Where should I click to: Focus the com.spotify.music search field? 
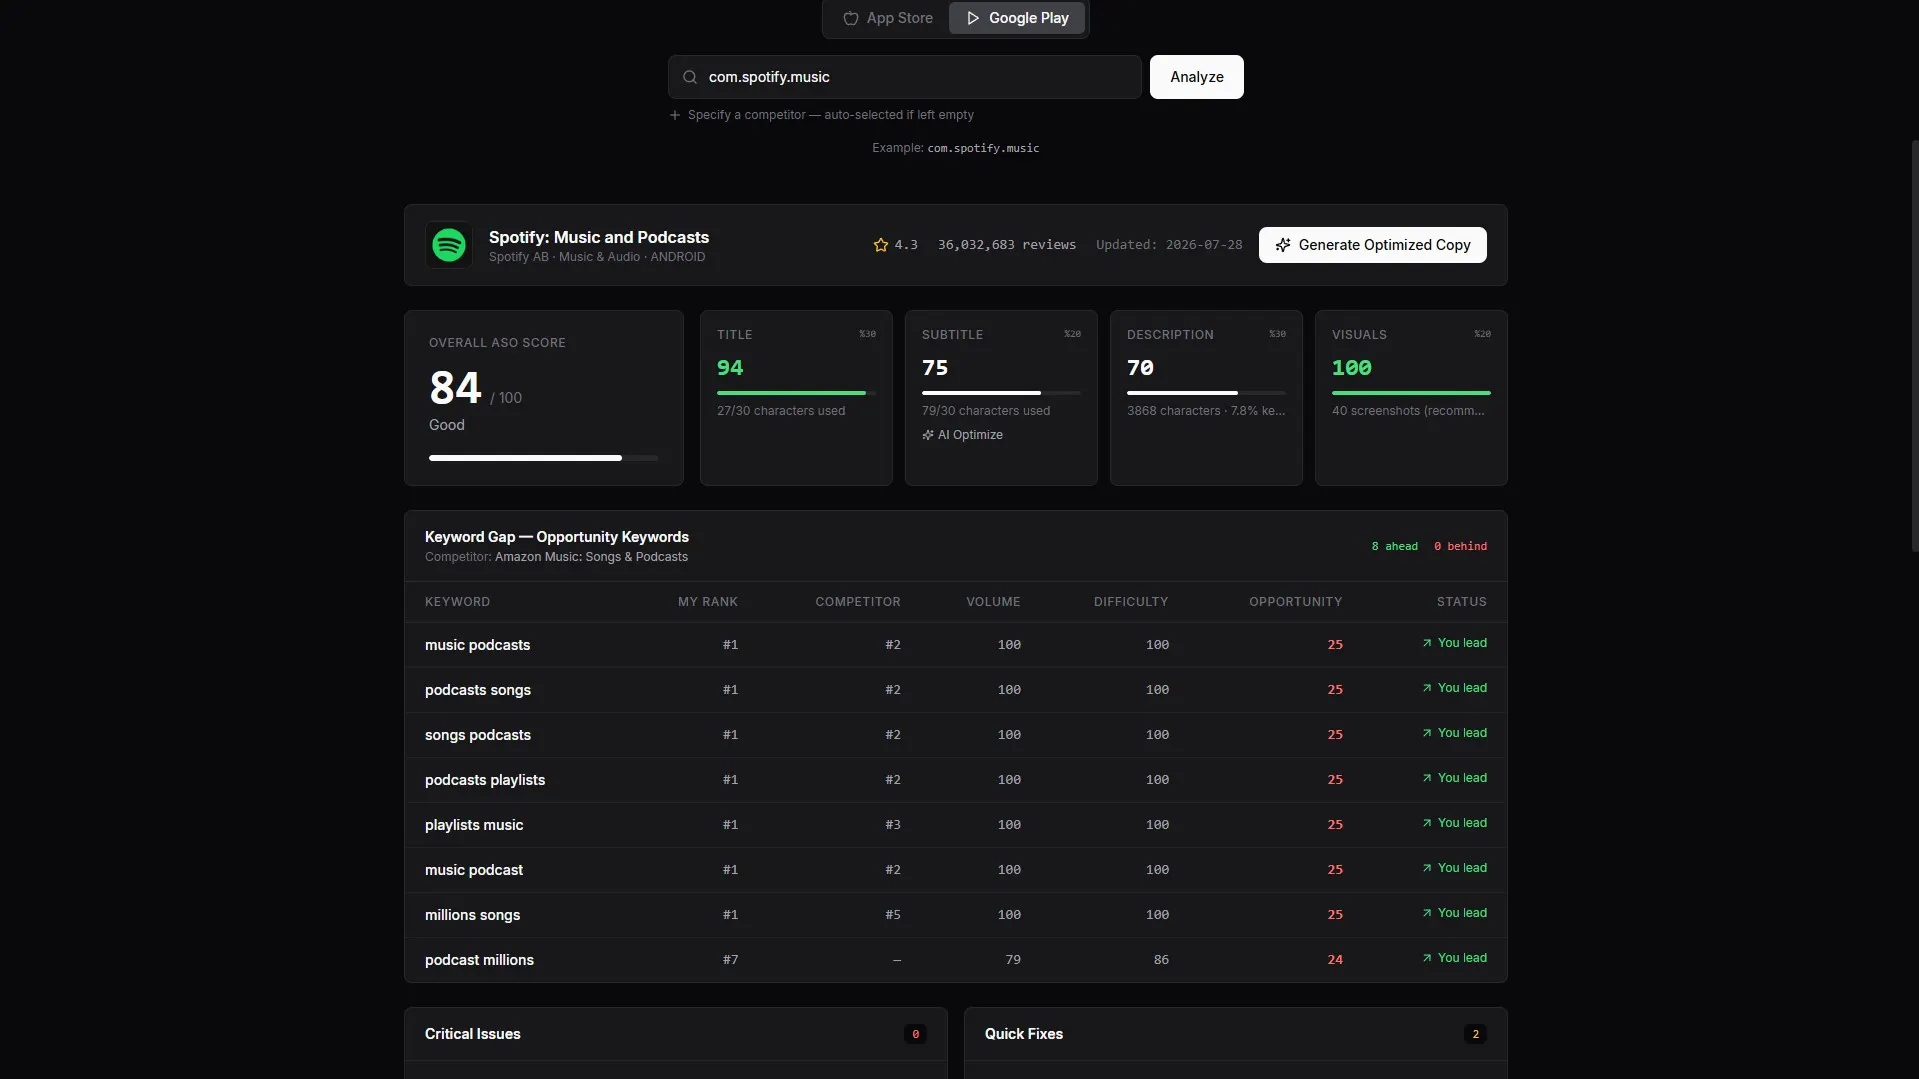(x=904, y=77)
